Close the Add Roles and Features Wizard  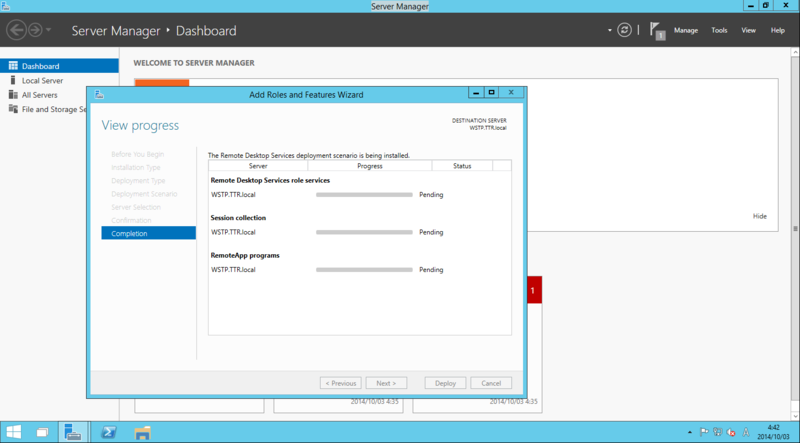click(x=511, y=92)
